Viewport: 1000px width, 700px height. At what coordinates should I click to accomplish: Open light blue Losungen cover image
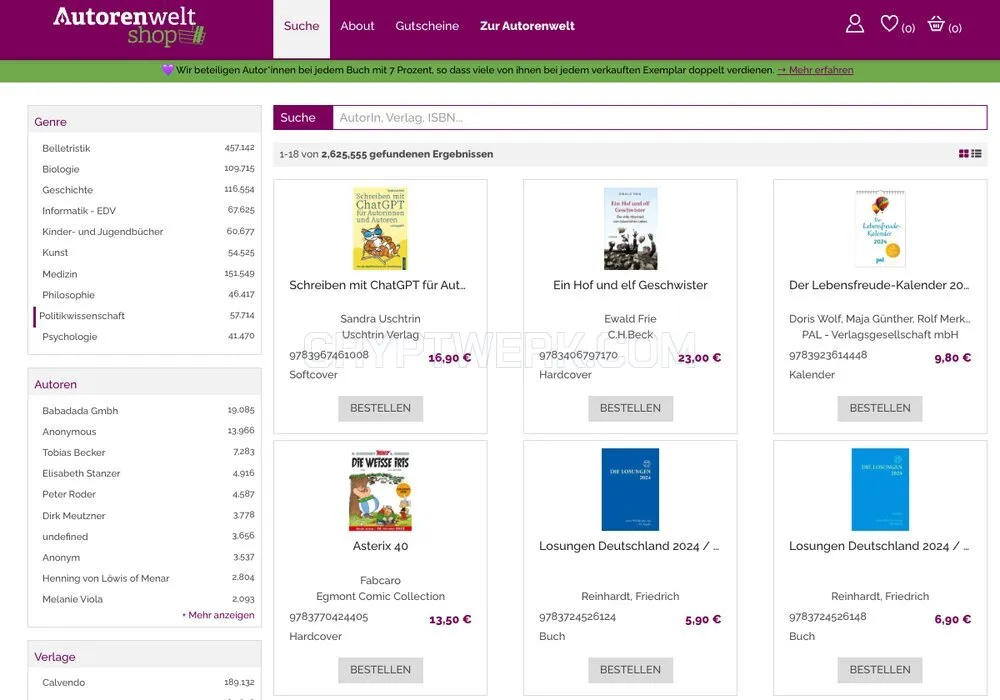click(x=880, y=490)
